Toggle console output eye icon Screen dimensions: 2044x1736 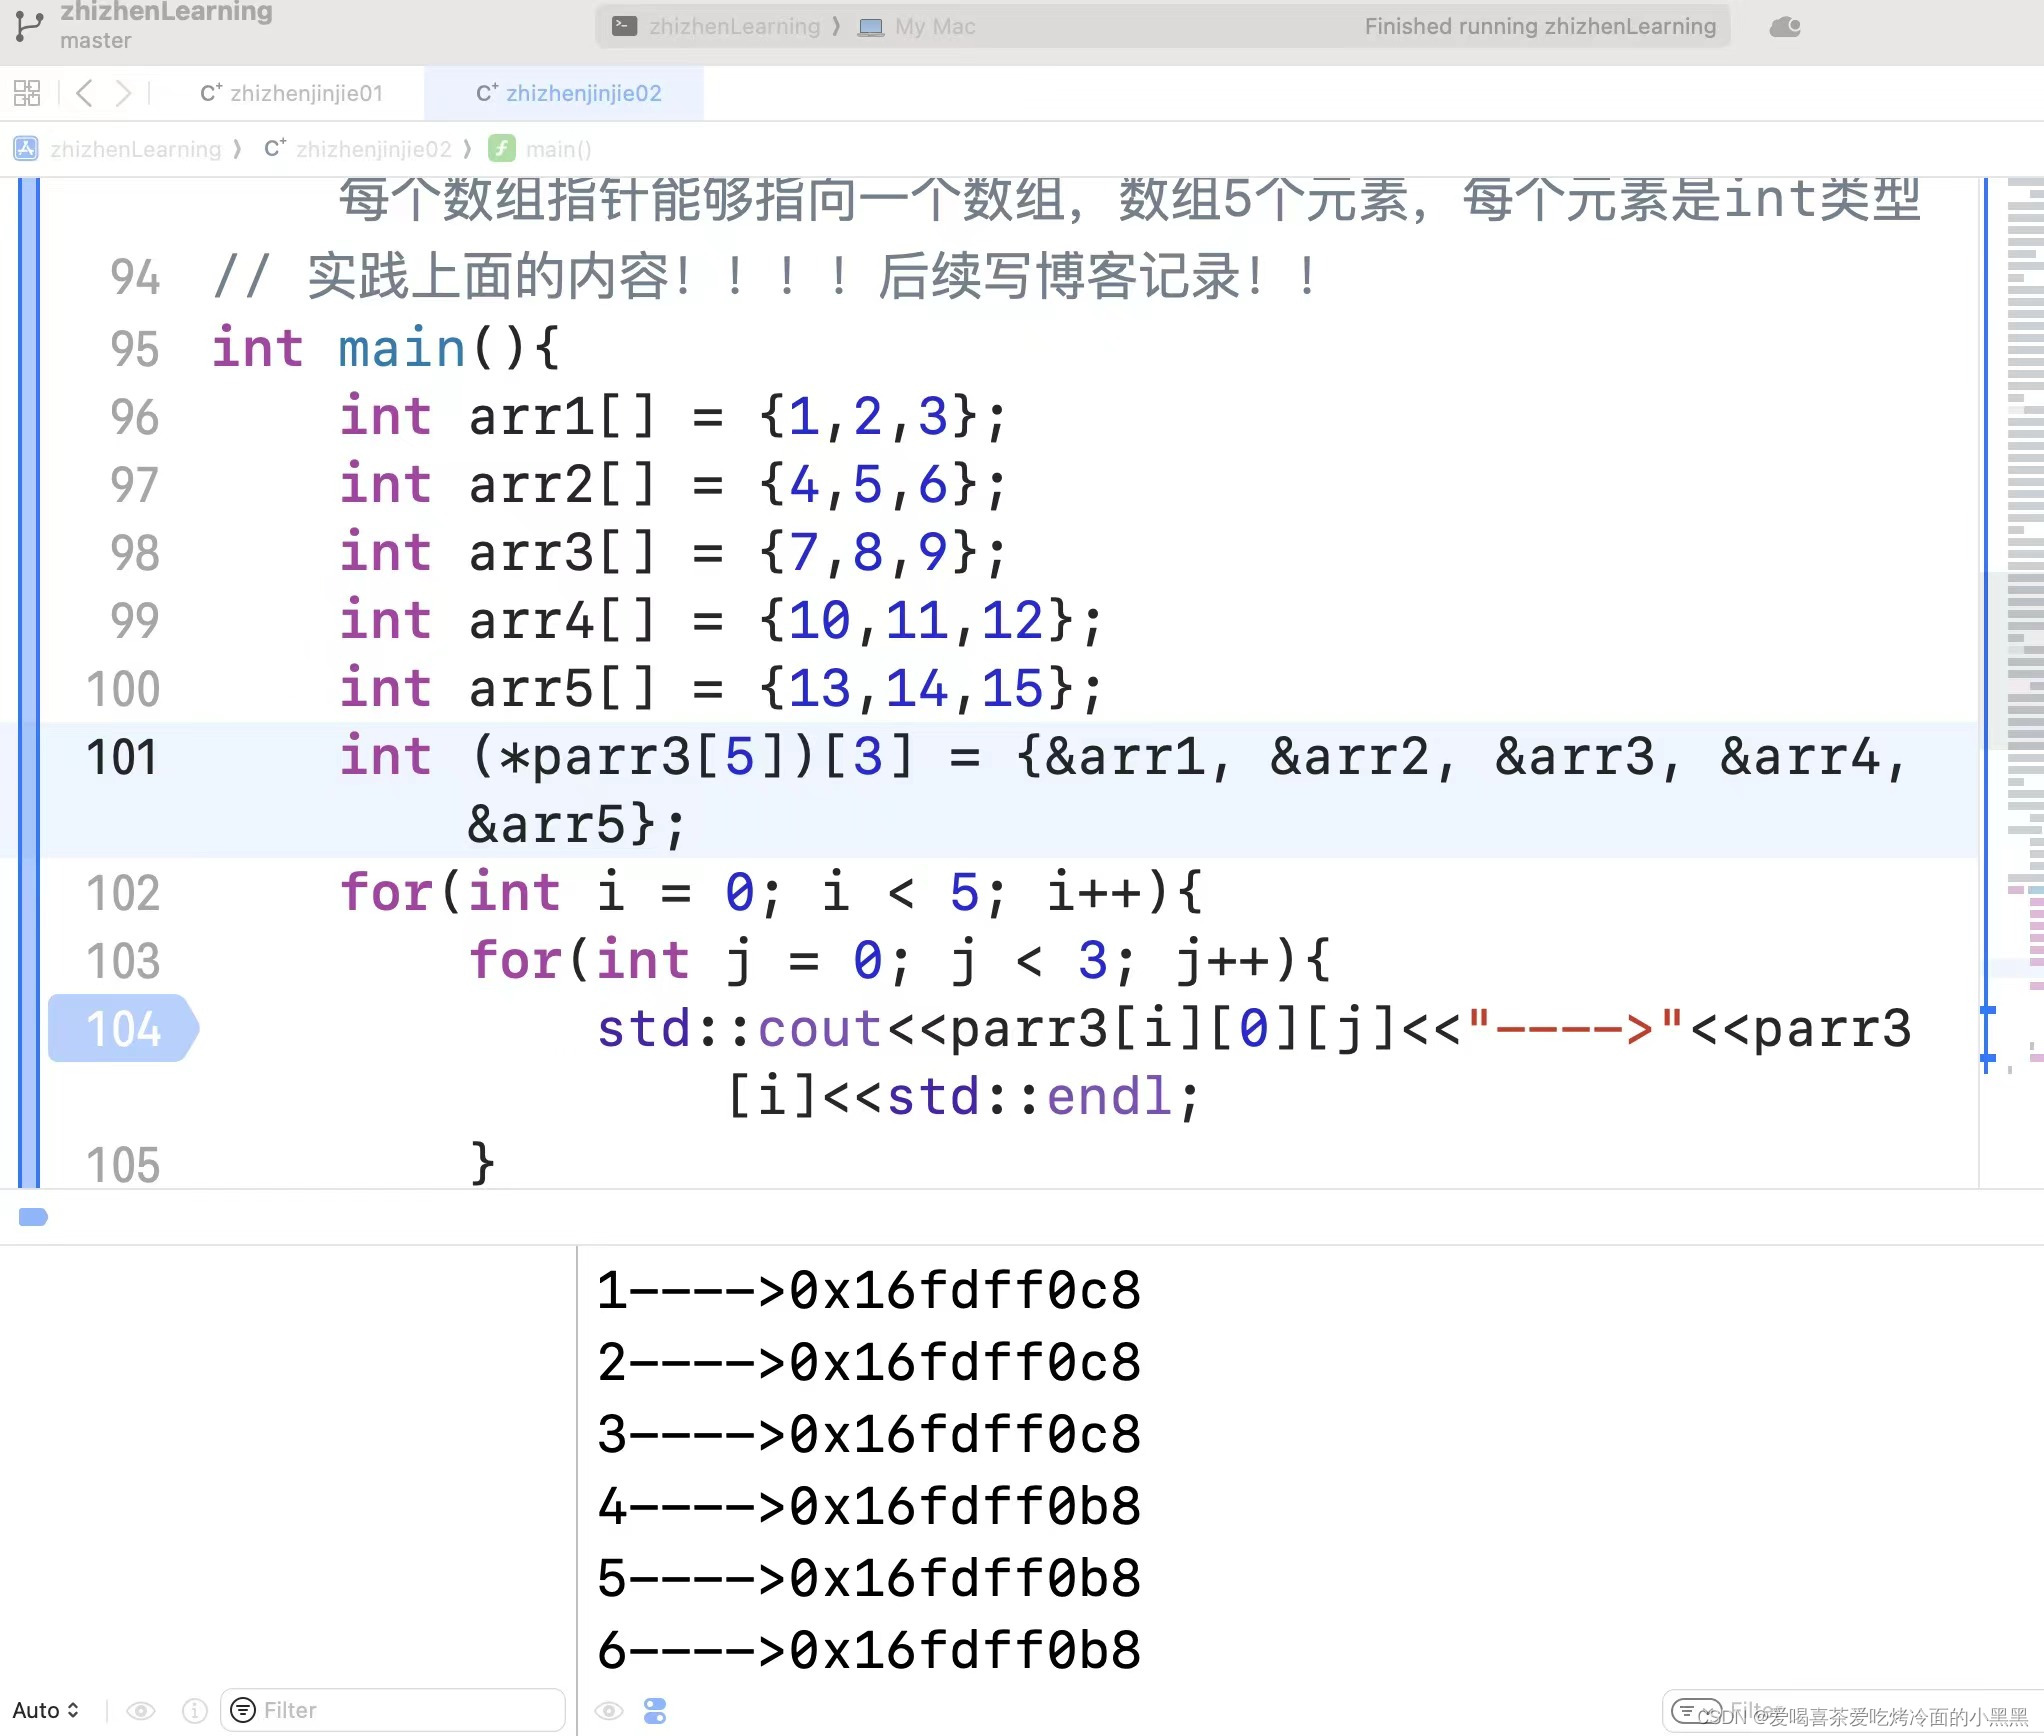[x=608, y=1711]
